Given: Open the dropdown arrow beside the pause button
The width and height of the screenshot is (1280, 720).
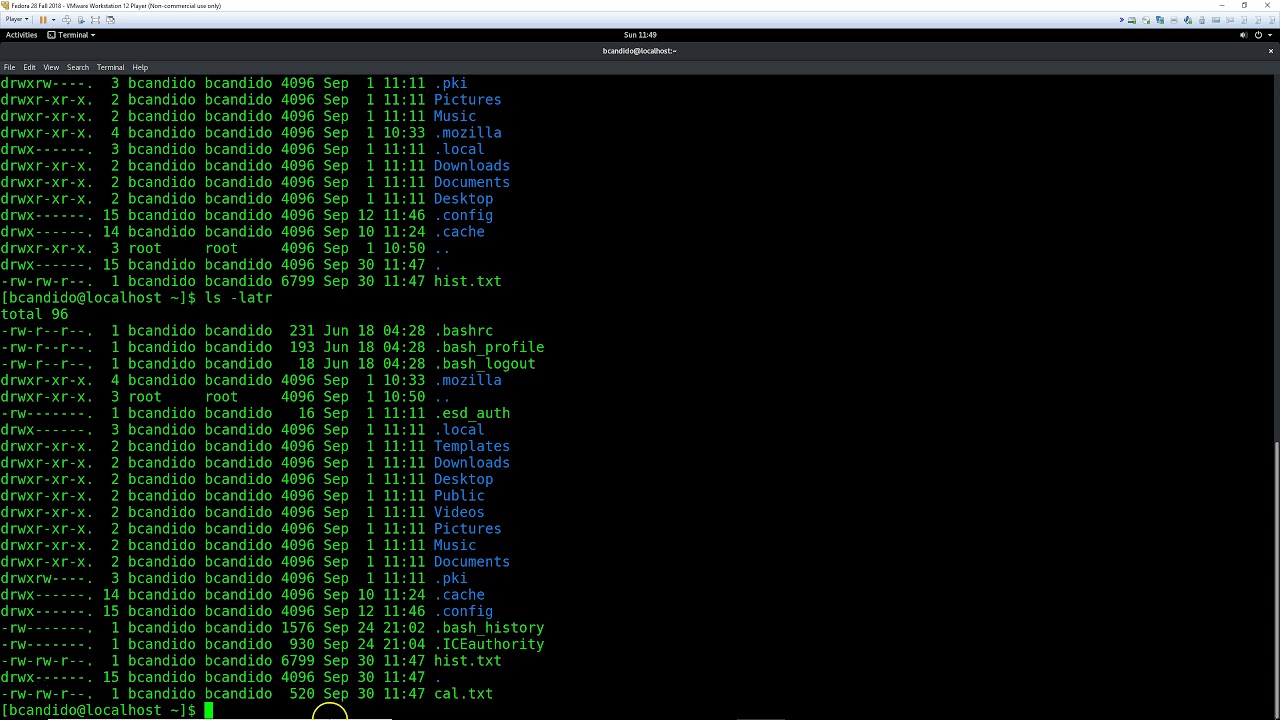Looking at the screenshot, I should click(53, 20).
